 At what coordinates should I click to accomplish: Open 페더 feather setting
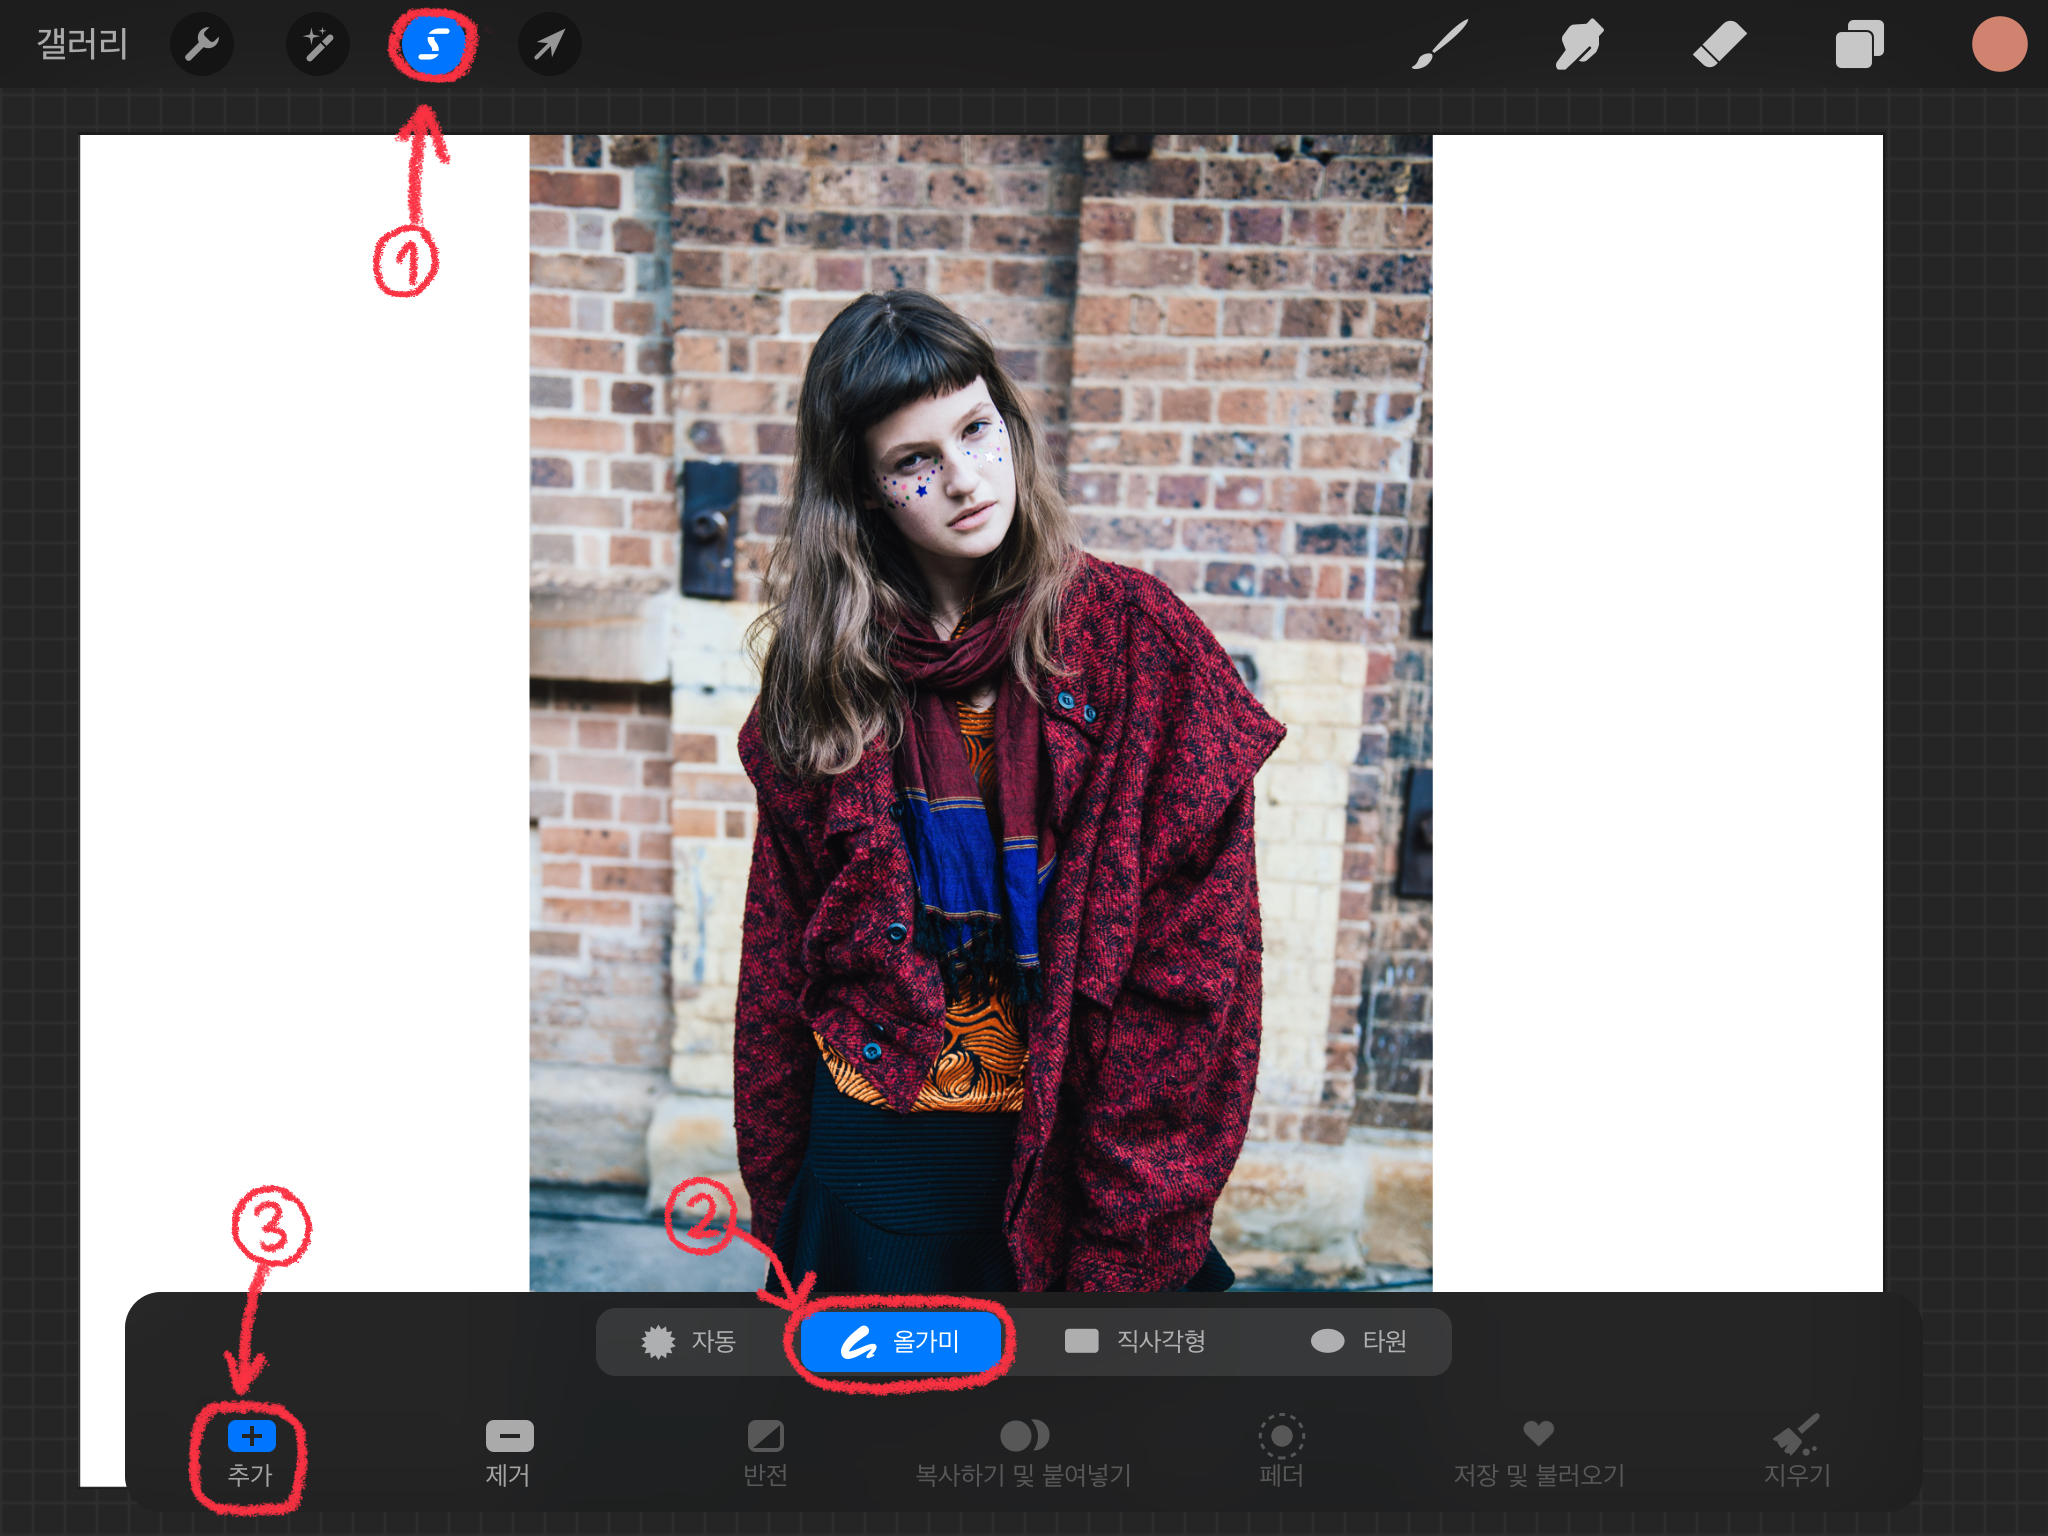tap(1281, 1451)
